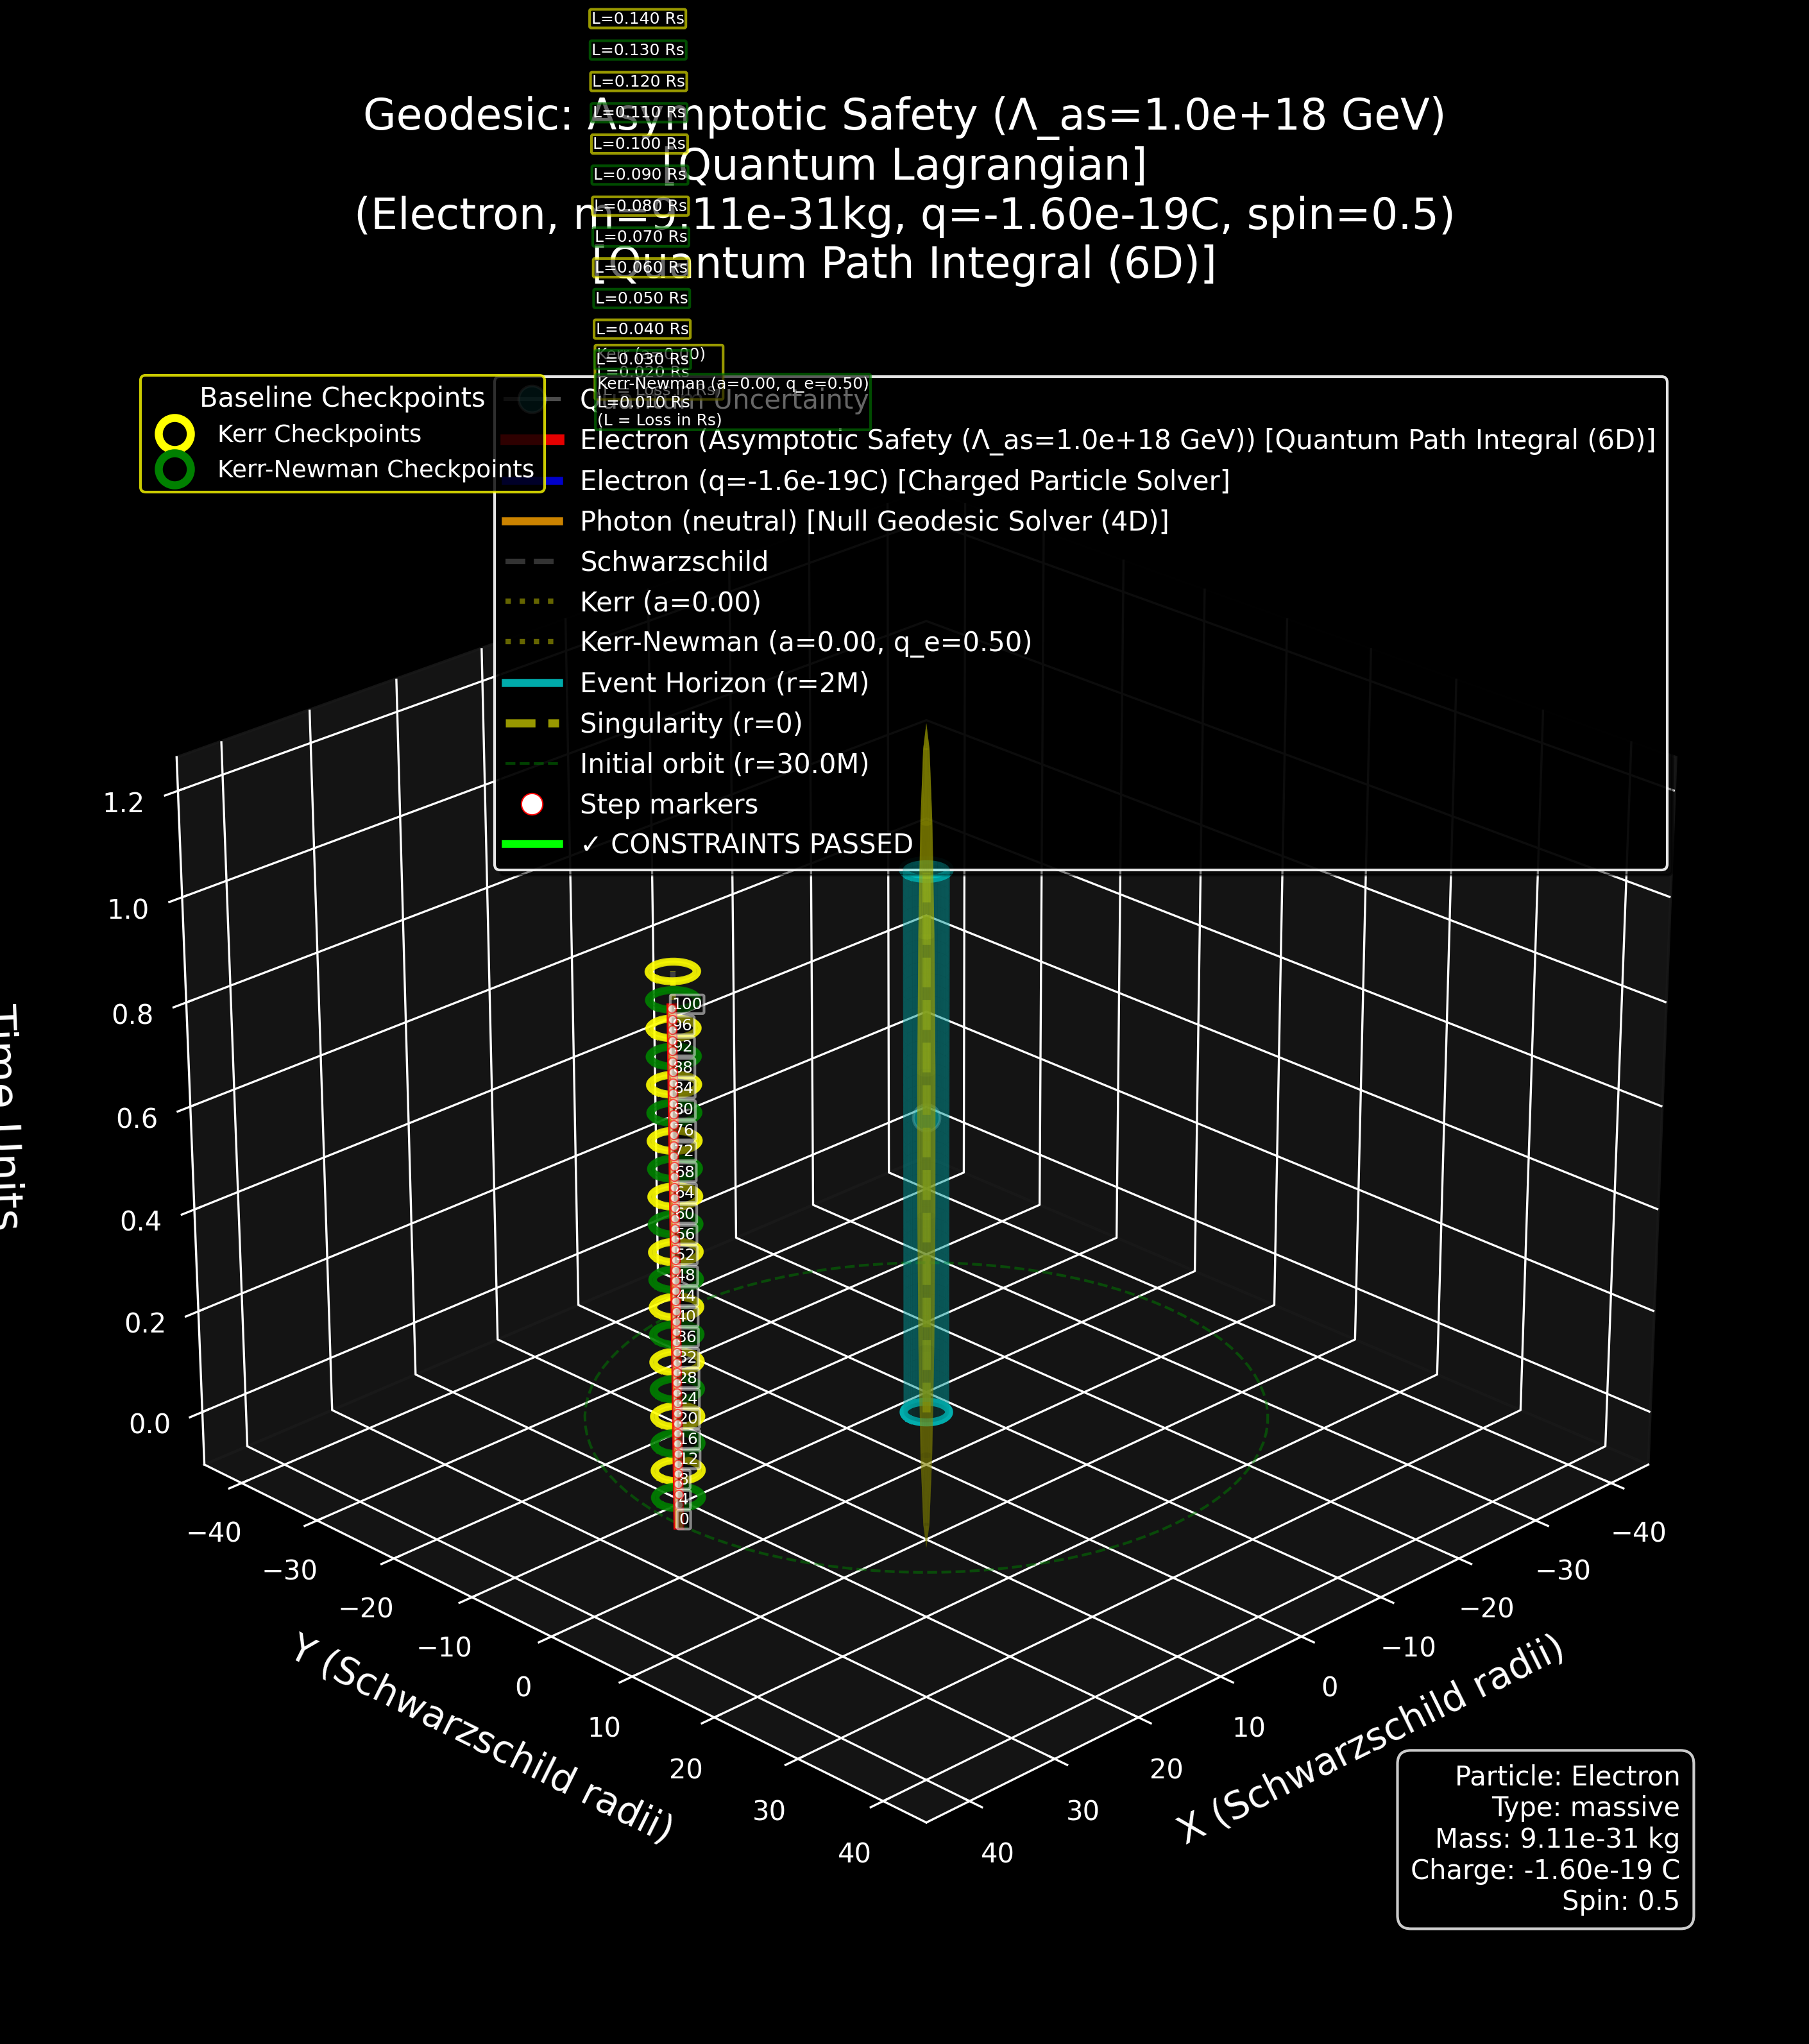Select the 'Mass: 9.11e-31 kg' info line
Screen dimensions: 1809x2044
point(1557,1838)
